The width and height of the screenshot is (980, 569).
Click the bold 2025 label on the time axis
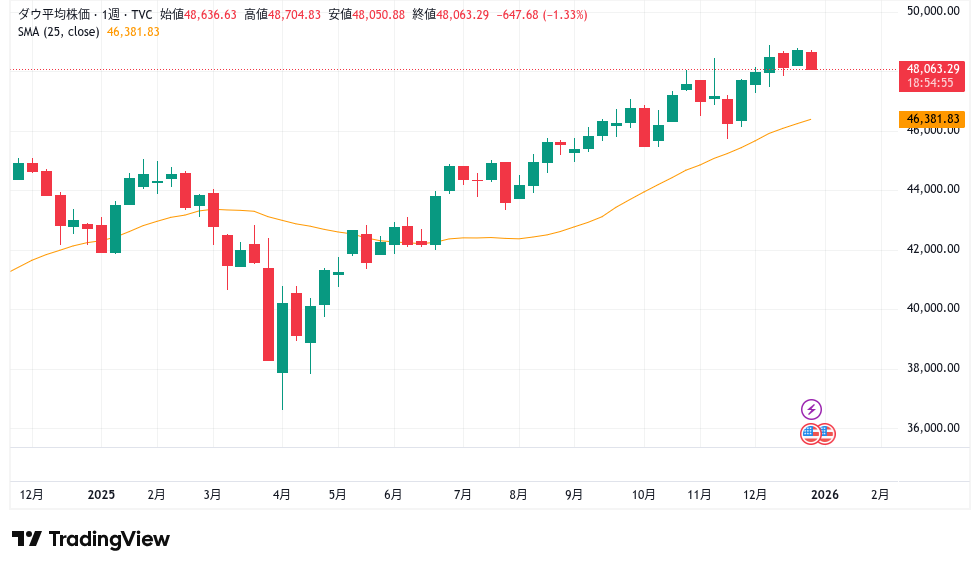(x=102, y=494)
